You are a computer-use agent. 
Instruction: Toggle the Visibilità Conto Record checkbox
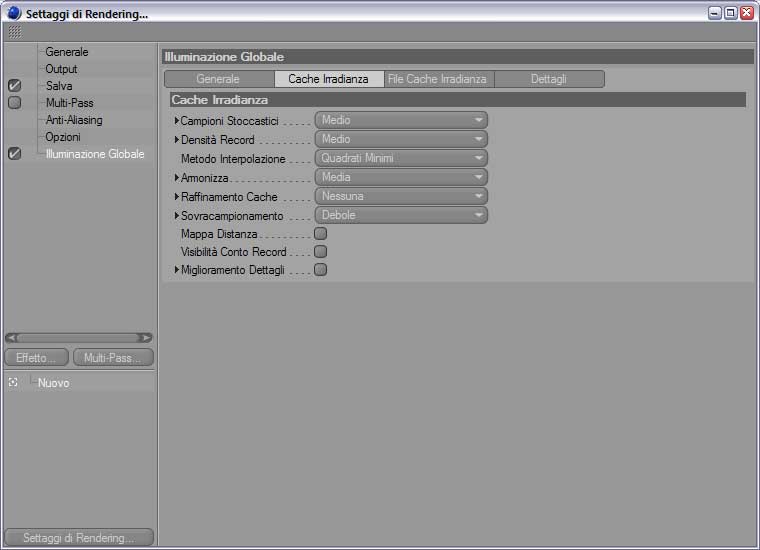point(320,252)
